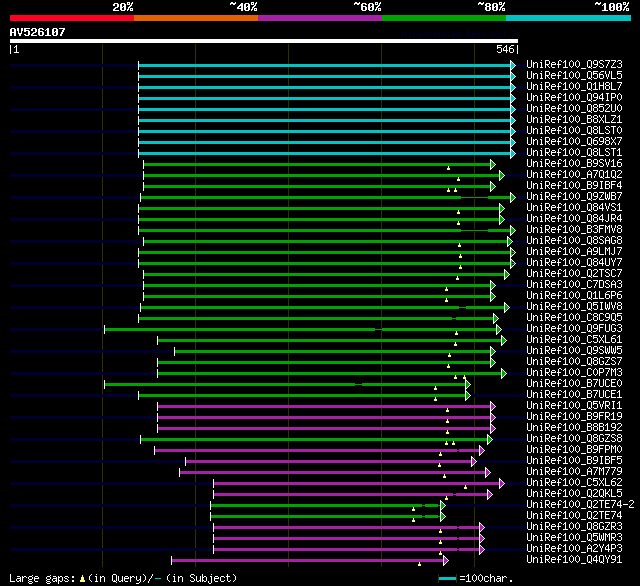
Task: Open the UniRef100_Q1H8L7 hit label
Action: (574, 87)
